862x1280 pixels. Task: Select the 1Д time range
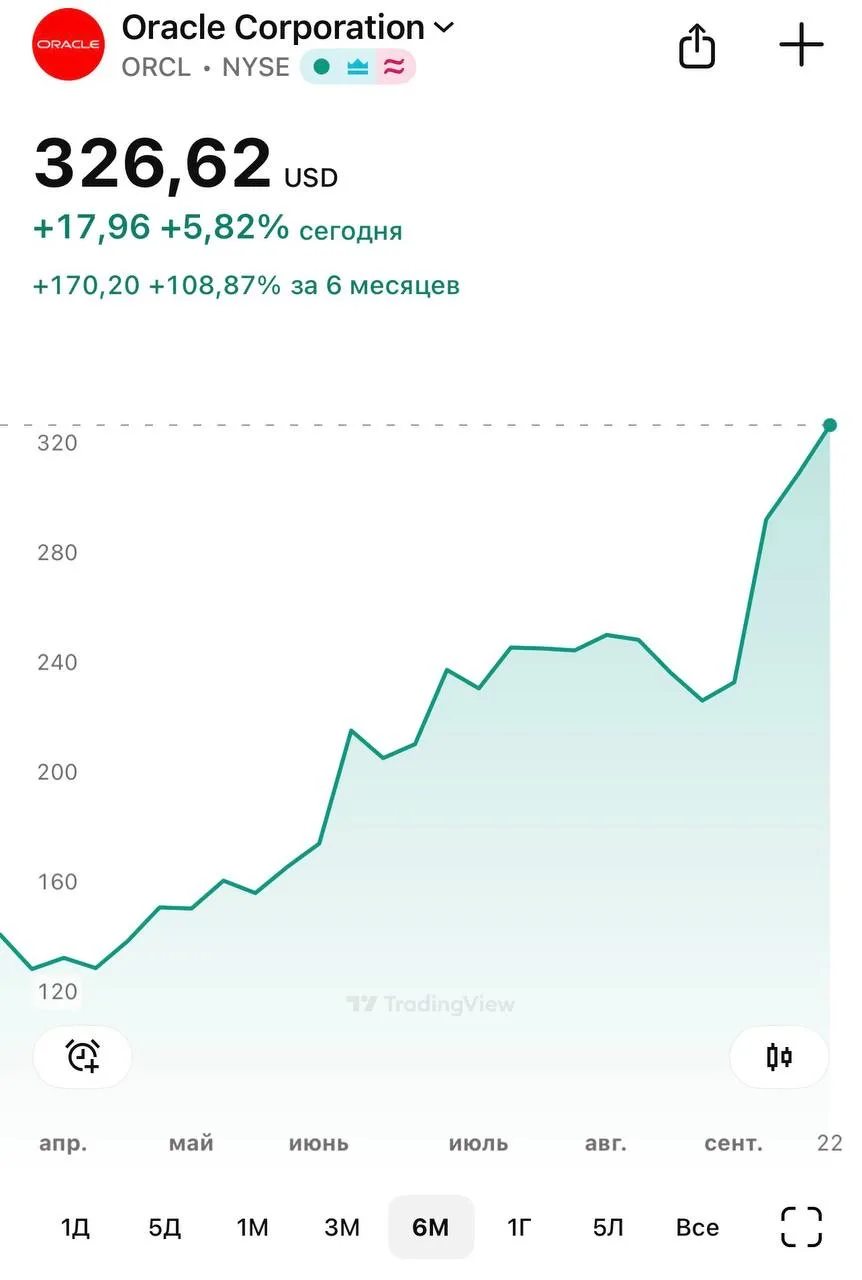tap(75, 1227)
